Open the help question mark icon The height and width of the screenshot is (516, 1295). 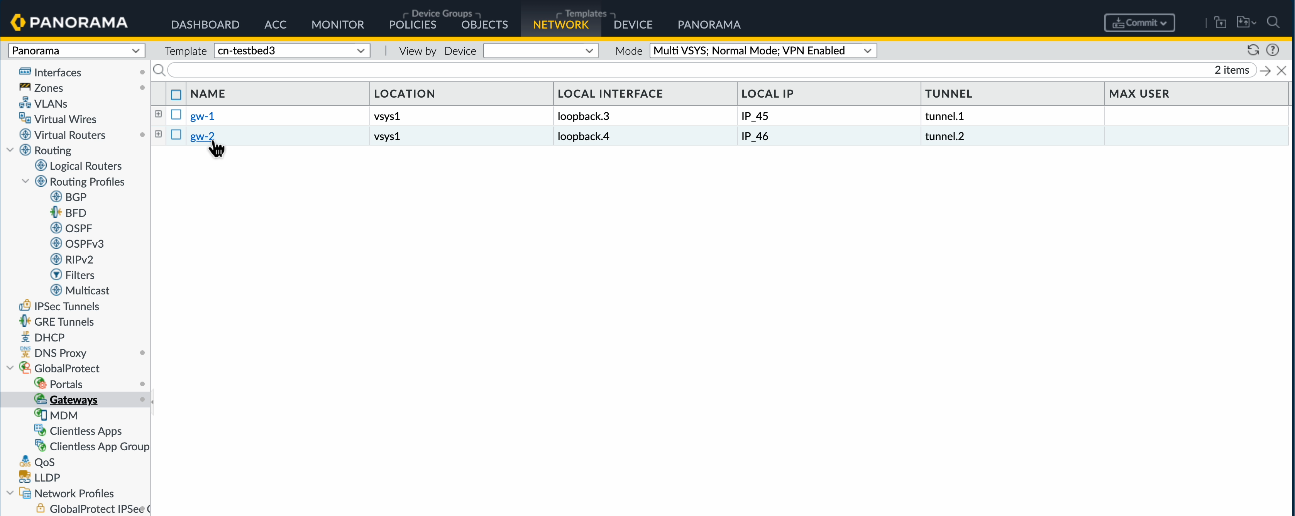[x=1273, y=50]
